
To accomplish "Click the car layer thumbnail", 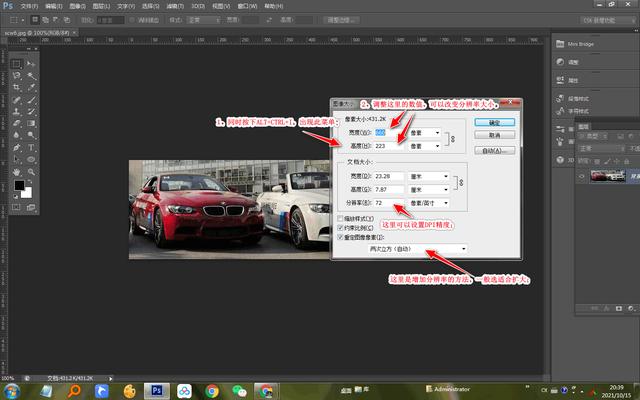I will pos(608,176).
